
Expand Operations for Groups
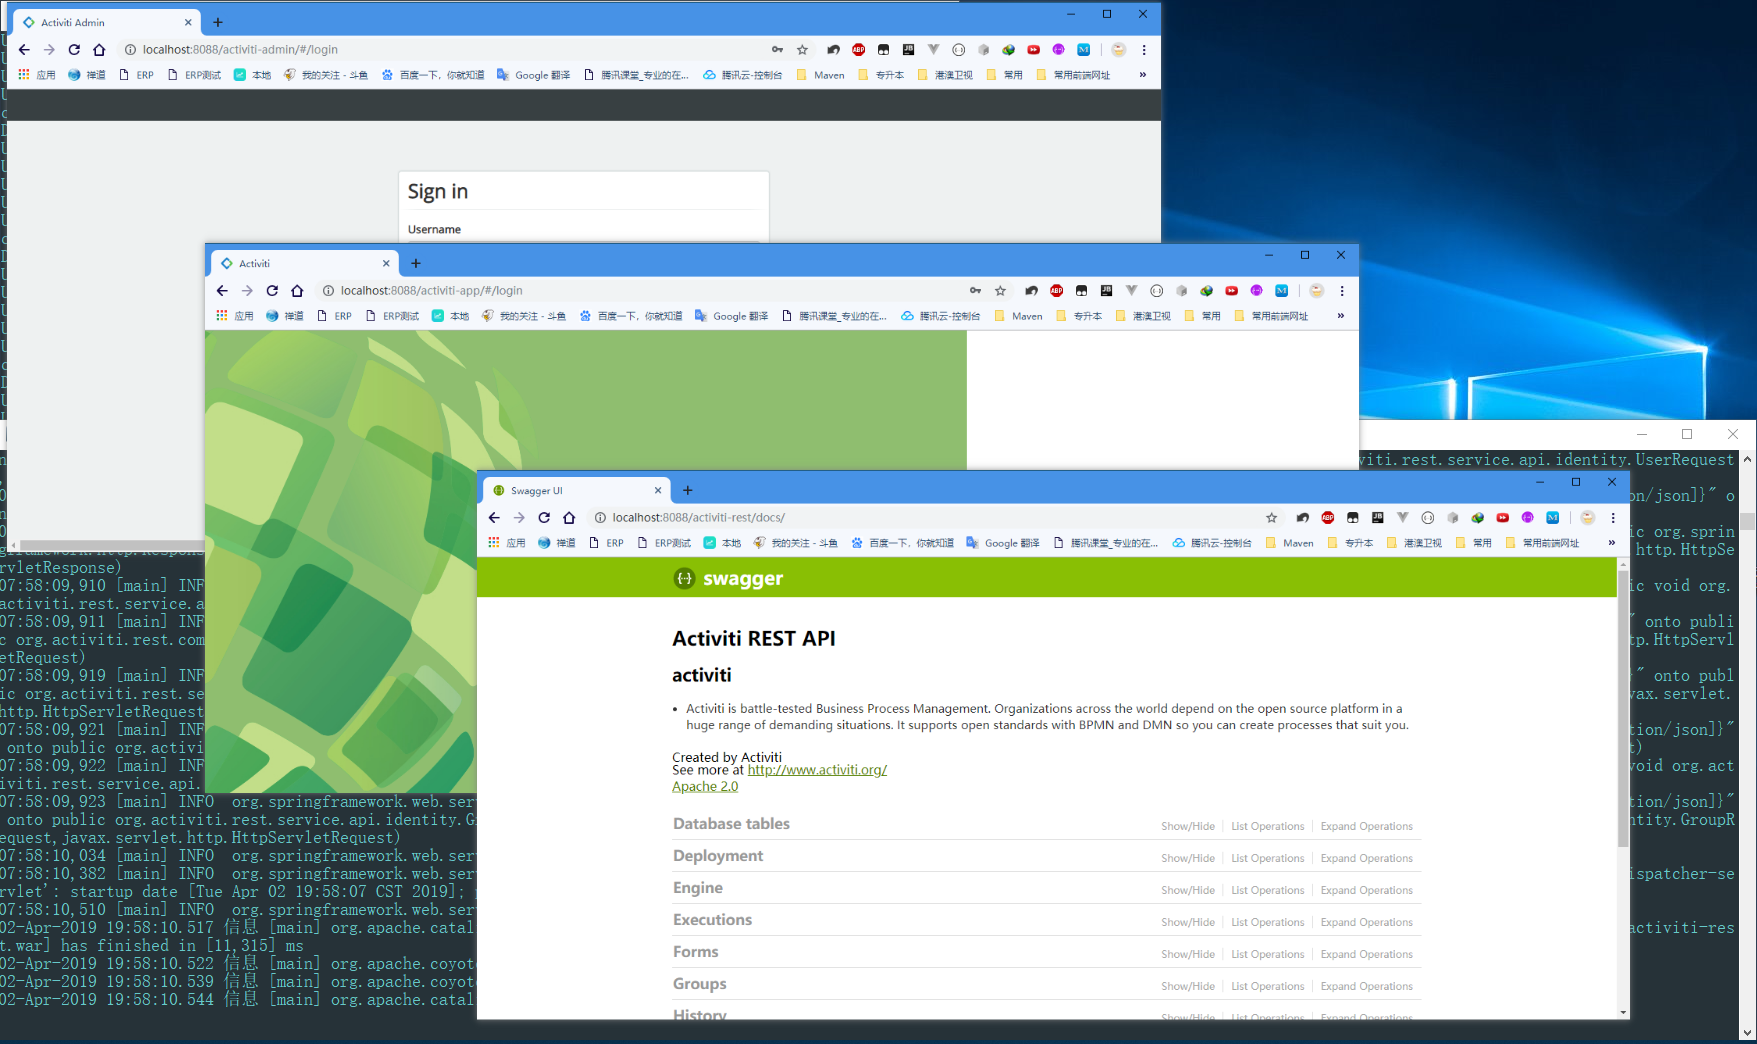tap(1367, 986)
